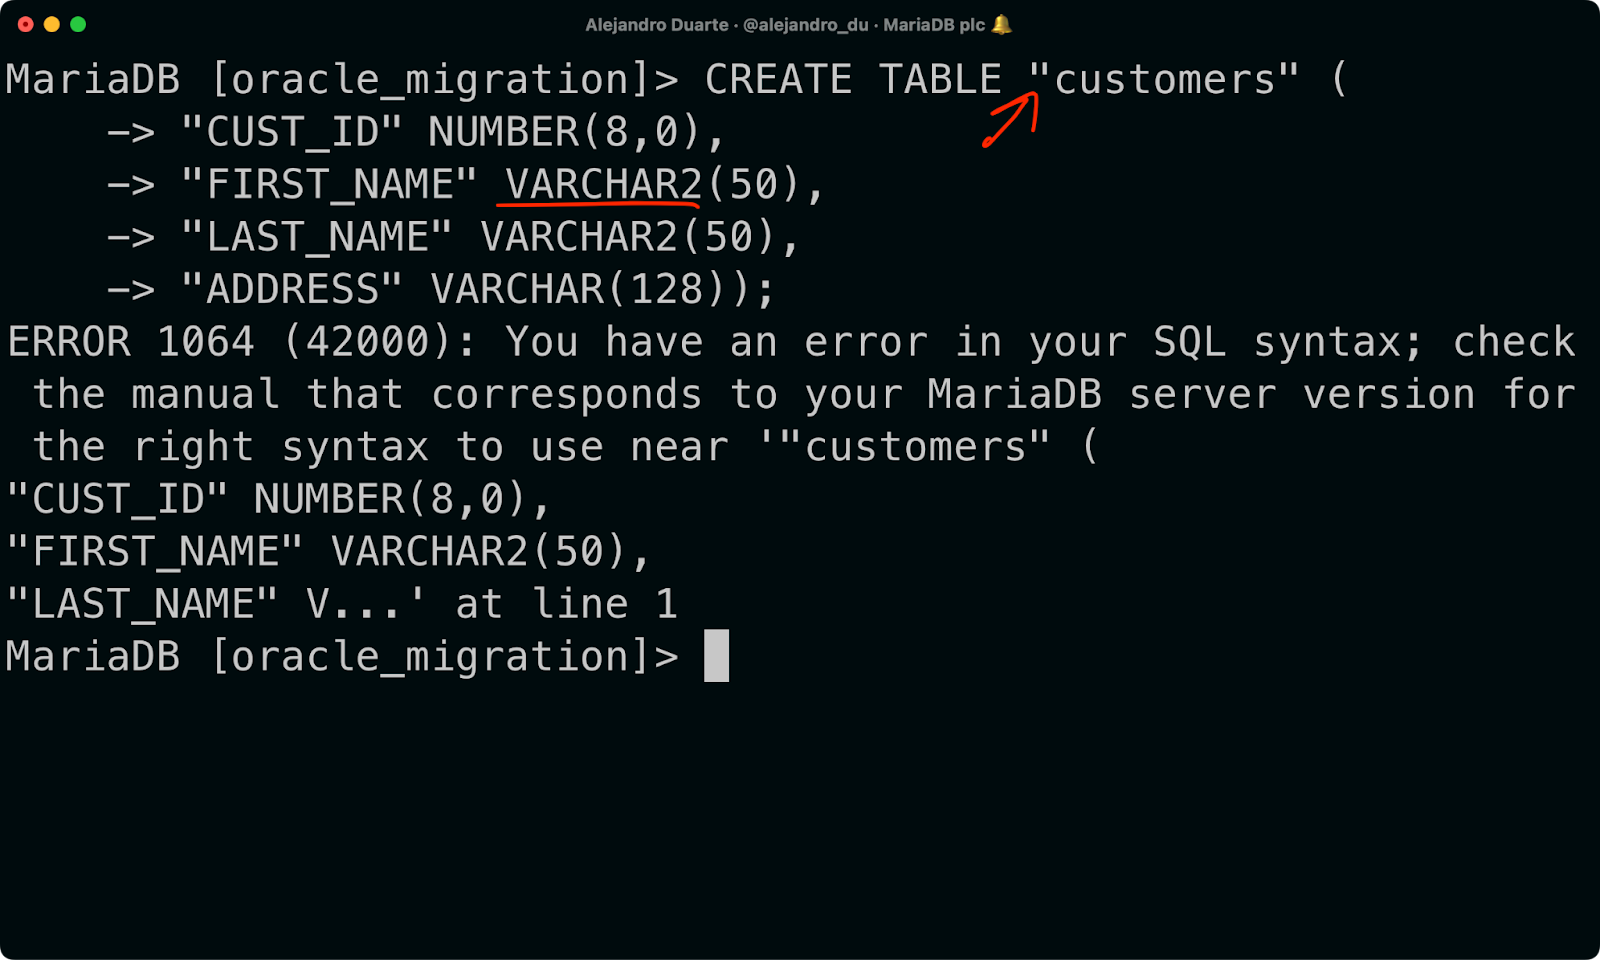The width and height of the screenshot is (1600, 960).
Task: Click the bell emoji in the title bar
Action: (x=1001, y=24)
